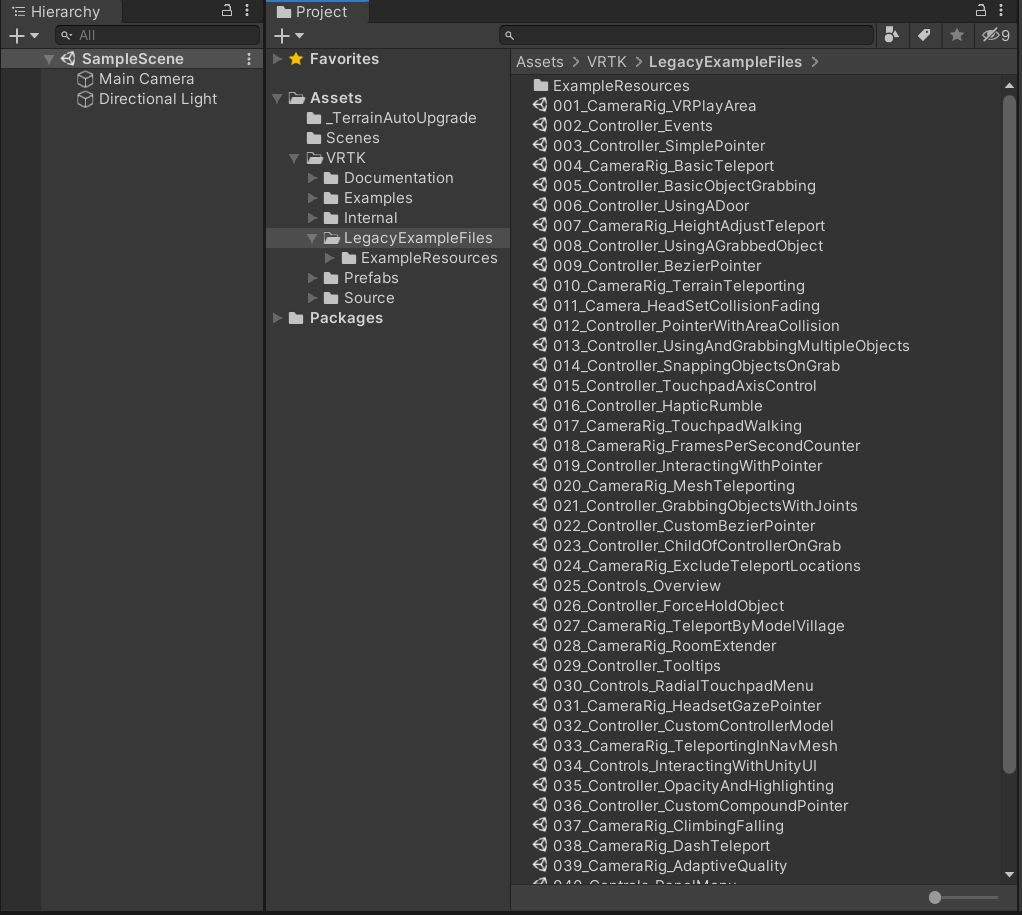Screen dimensions: 1022x915
Task: Select 004_CameraRig_BasicTeleport scene icon
Action: pos(540,166)
